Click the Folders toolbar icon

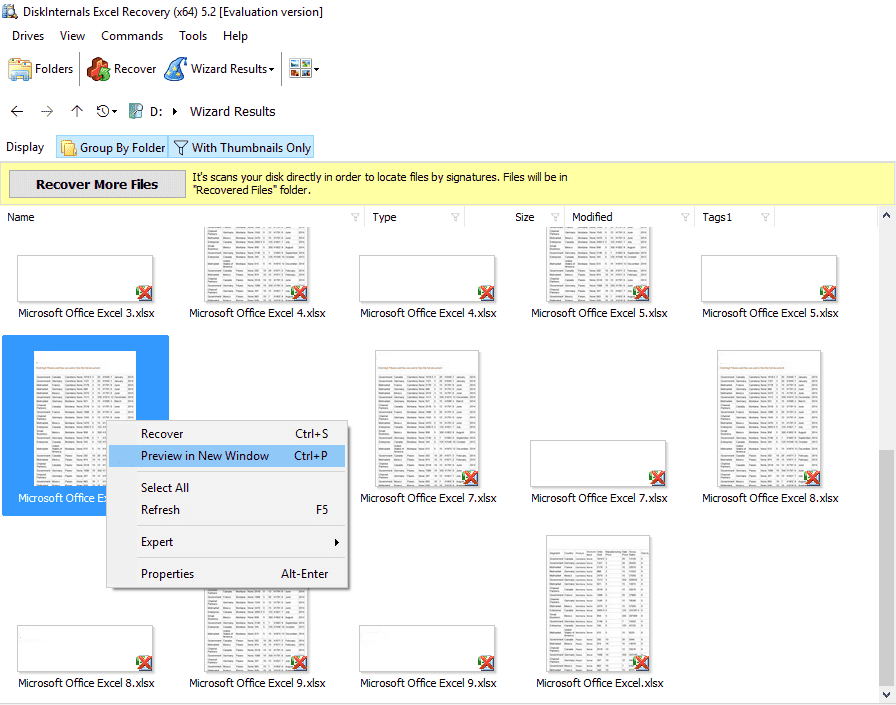[20, 69]
